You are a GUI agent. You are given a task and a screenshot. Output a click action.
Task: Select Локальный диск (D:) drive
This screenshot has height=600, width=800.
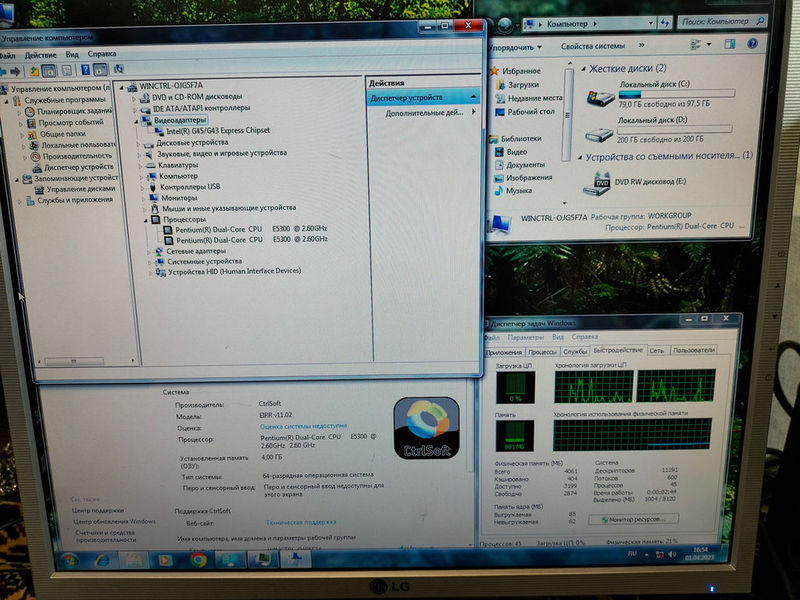659,130
